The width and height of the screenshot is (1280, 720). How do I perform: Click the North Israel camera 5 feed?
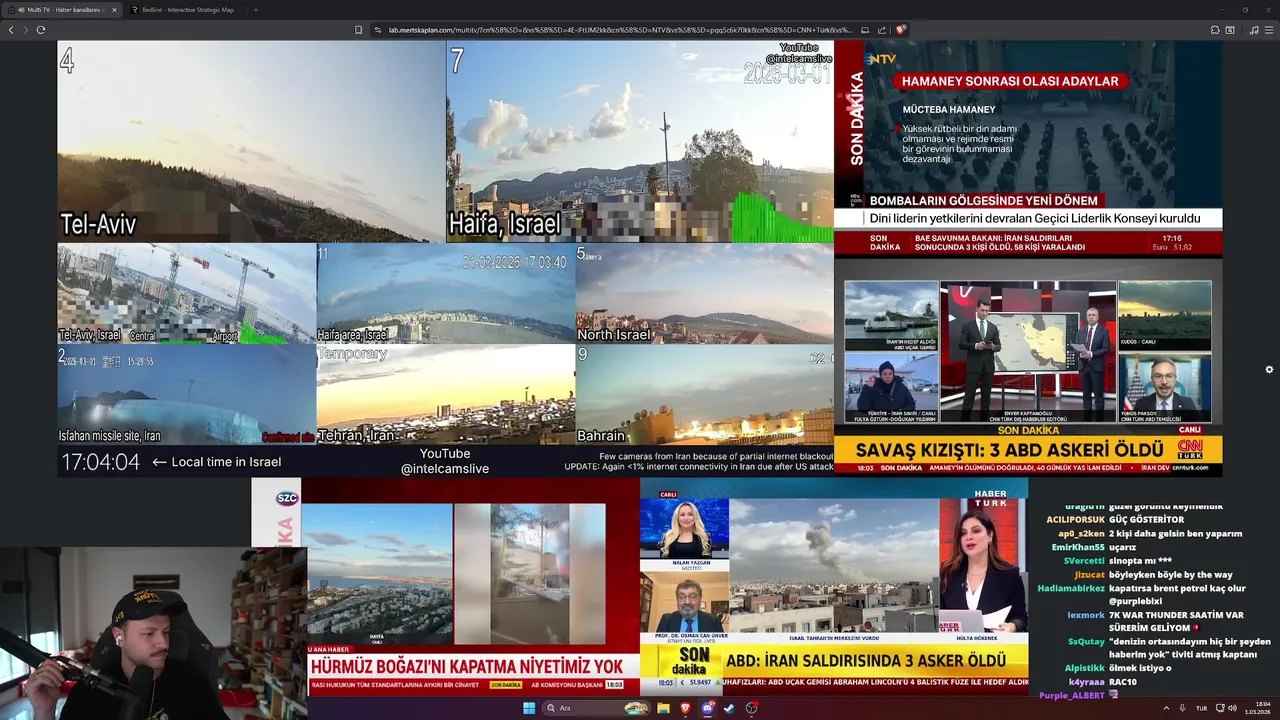pos(704,293)
